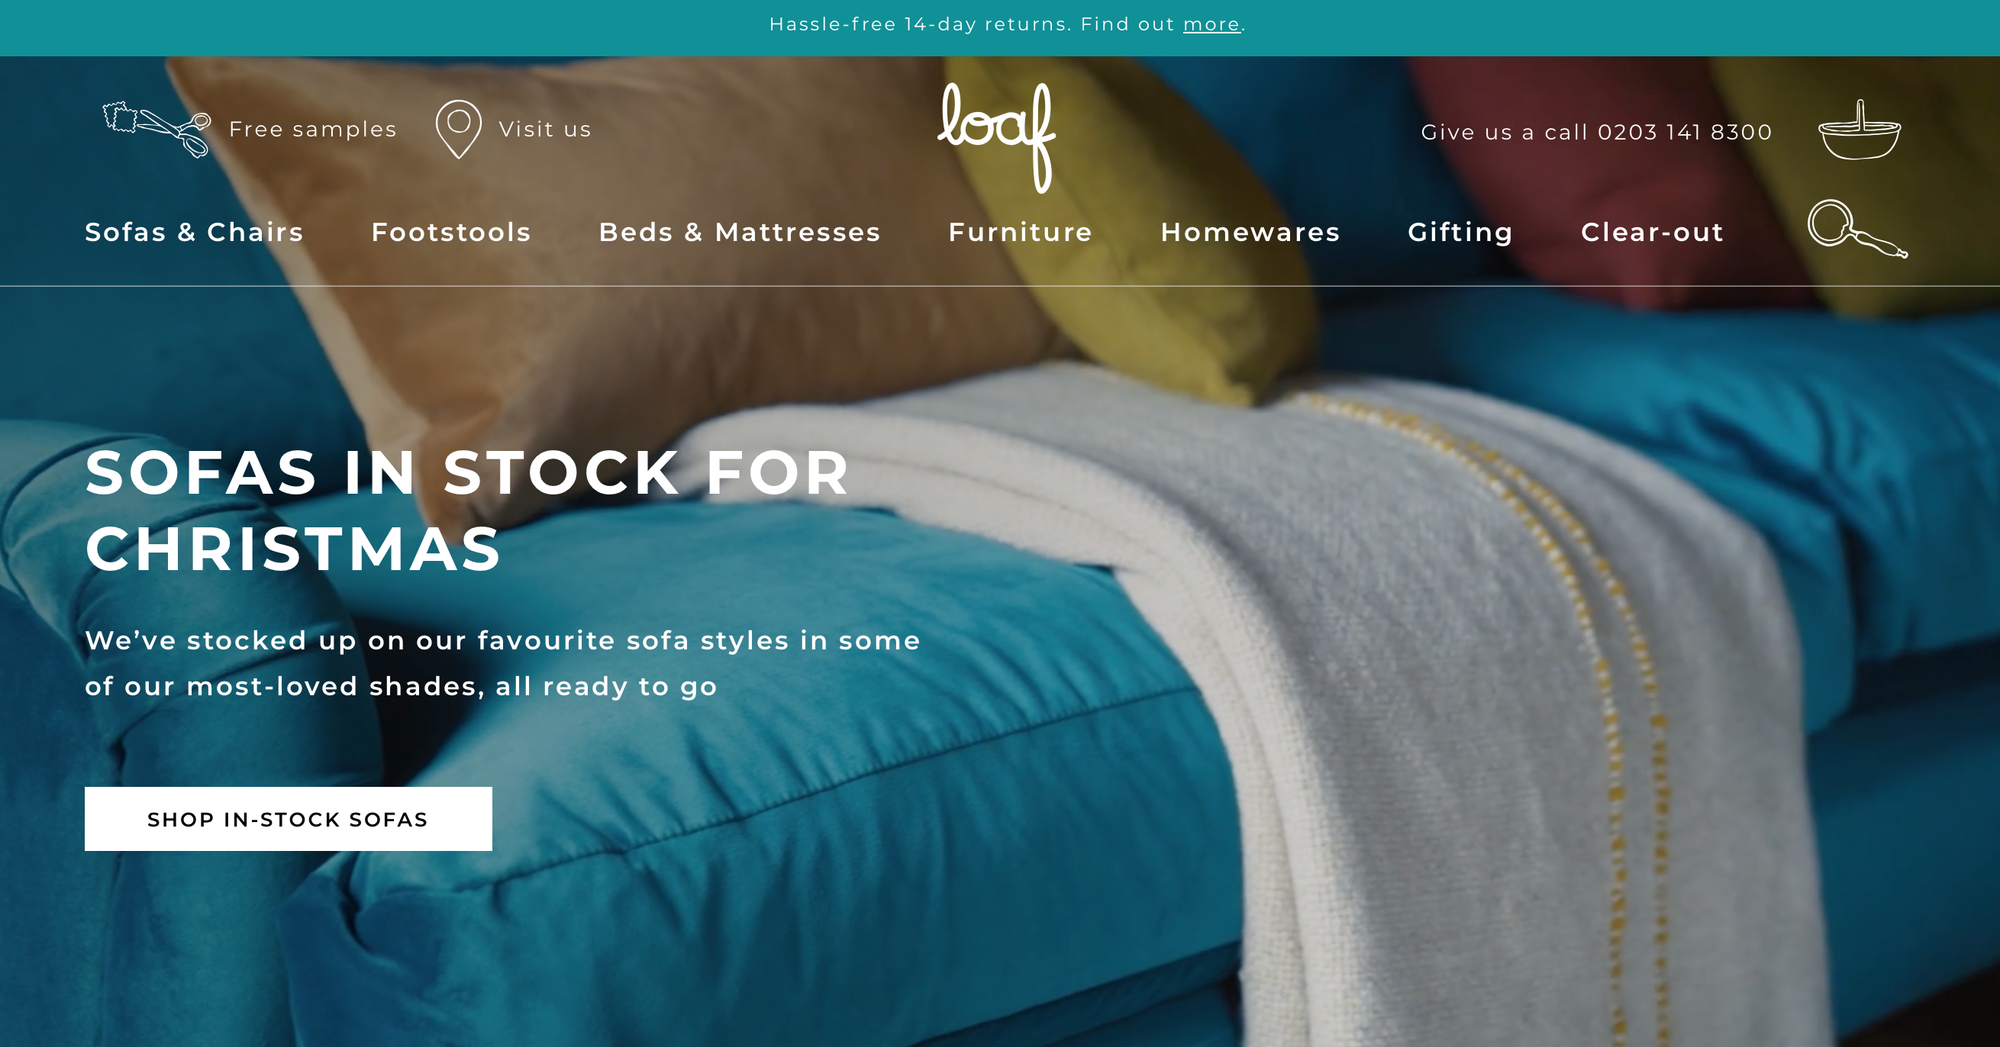The width and height of the screenshot is (2000, 1047).
Task: Open the Footstools menu
Action: (x=451, y=232)
